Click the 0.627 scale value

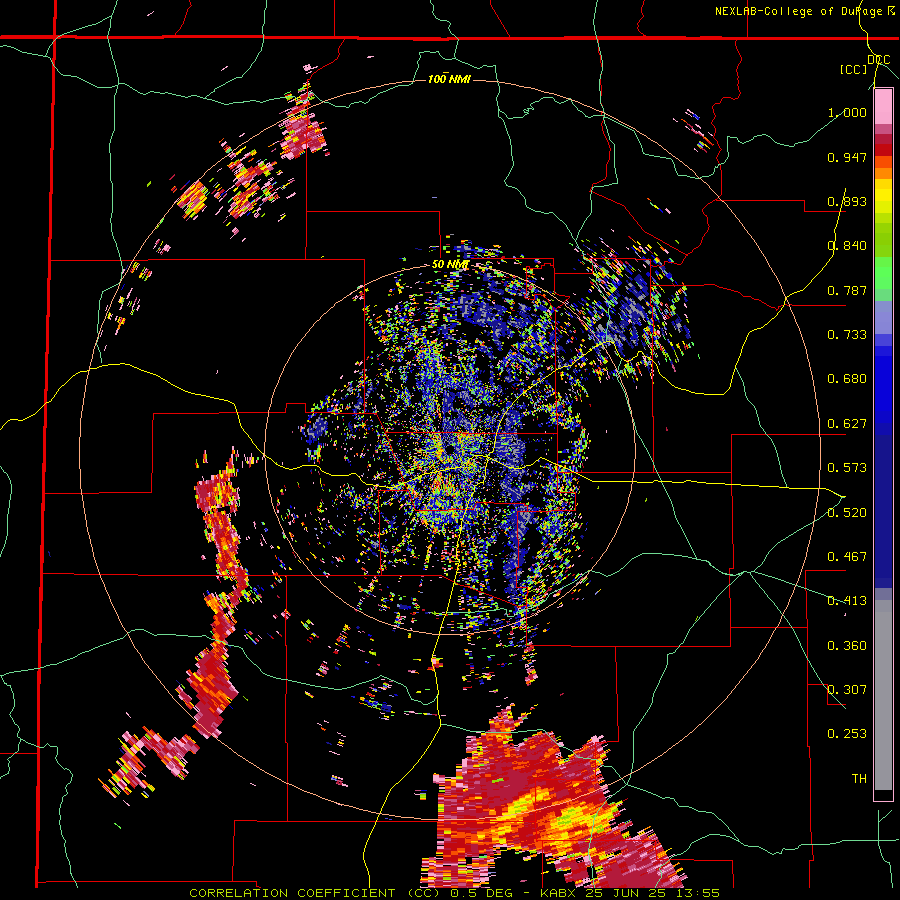tap(847, 424)
